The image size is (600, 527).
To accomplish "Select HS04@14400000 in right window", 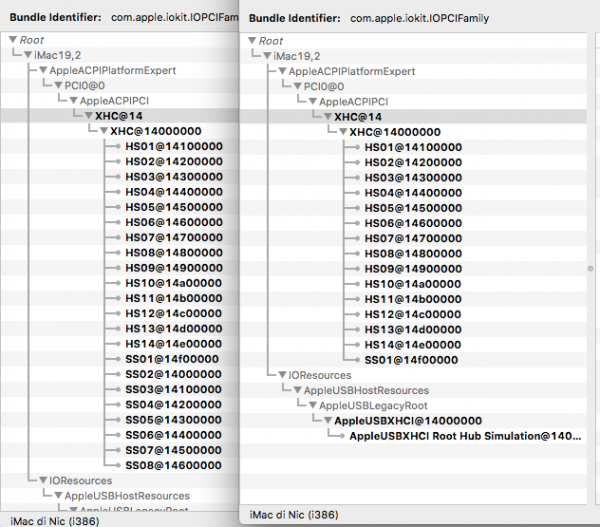I will [x=413, y=193].
